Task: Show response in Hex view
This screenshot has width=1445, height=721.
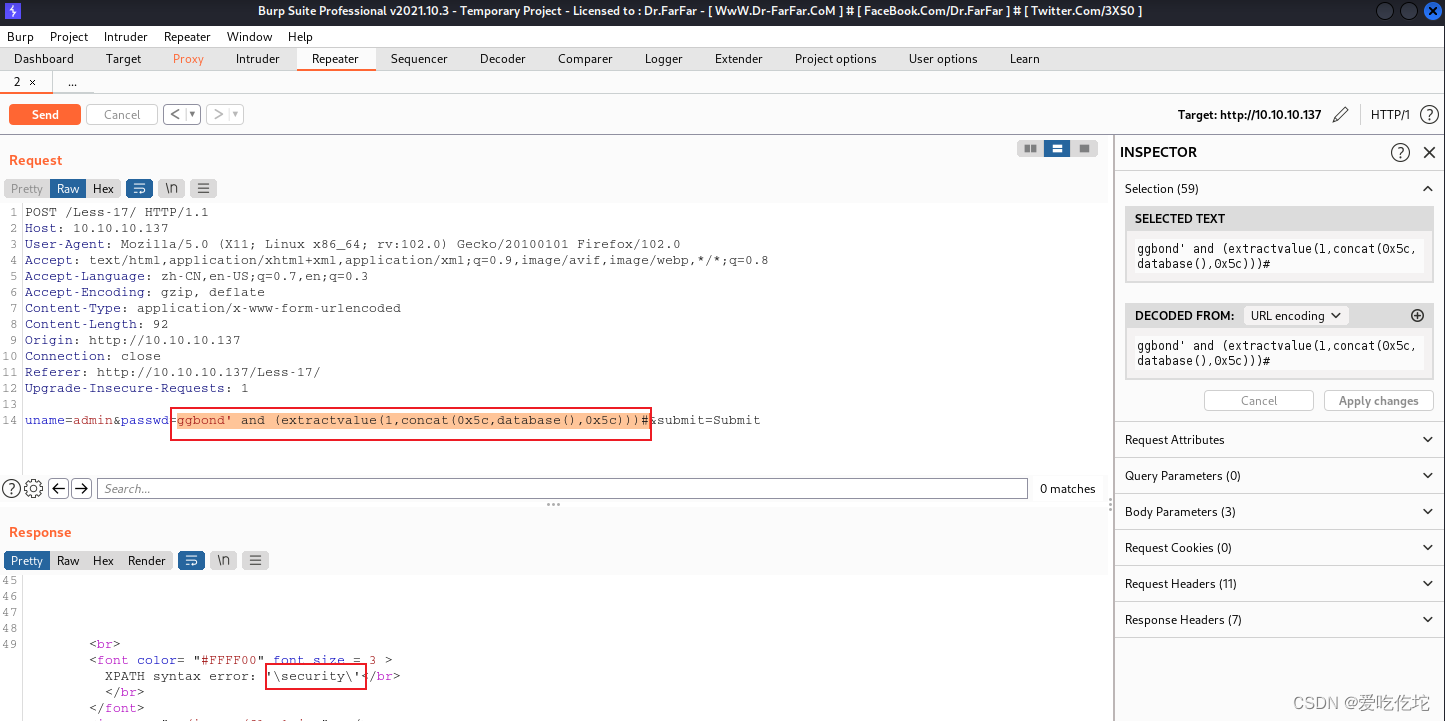Action: [103, 561]
